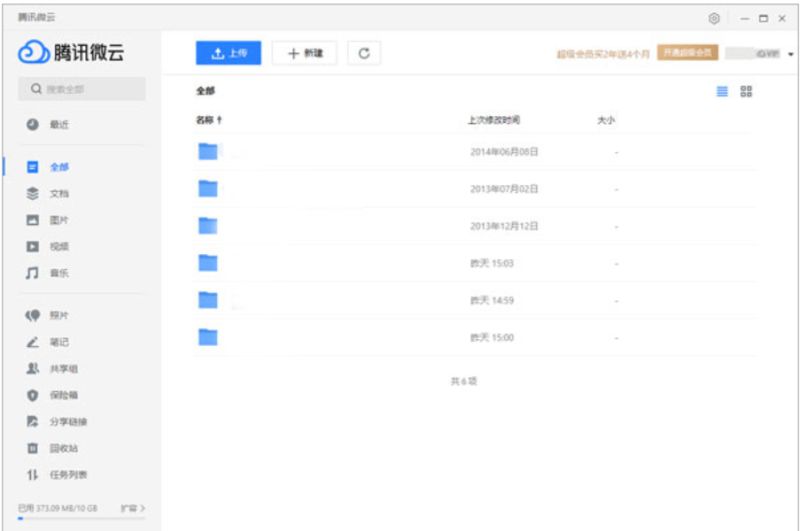The width and height of the screenshot is (800, 531).
Task: Click the blue 上传 upload button
Action: (228, 53)
